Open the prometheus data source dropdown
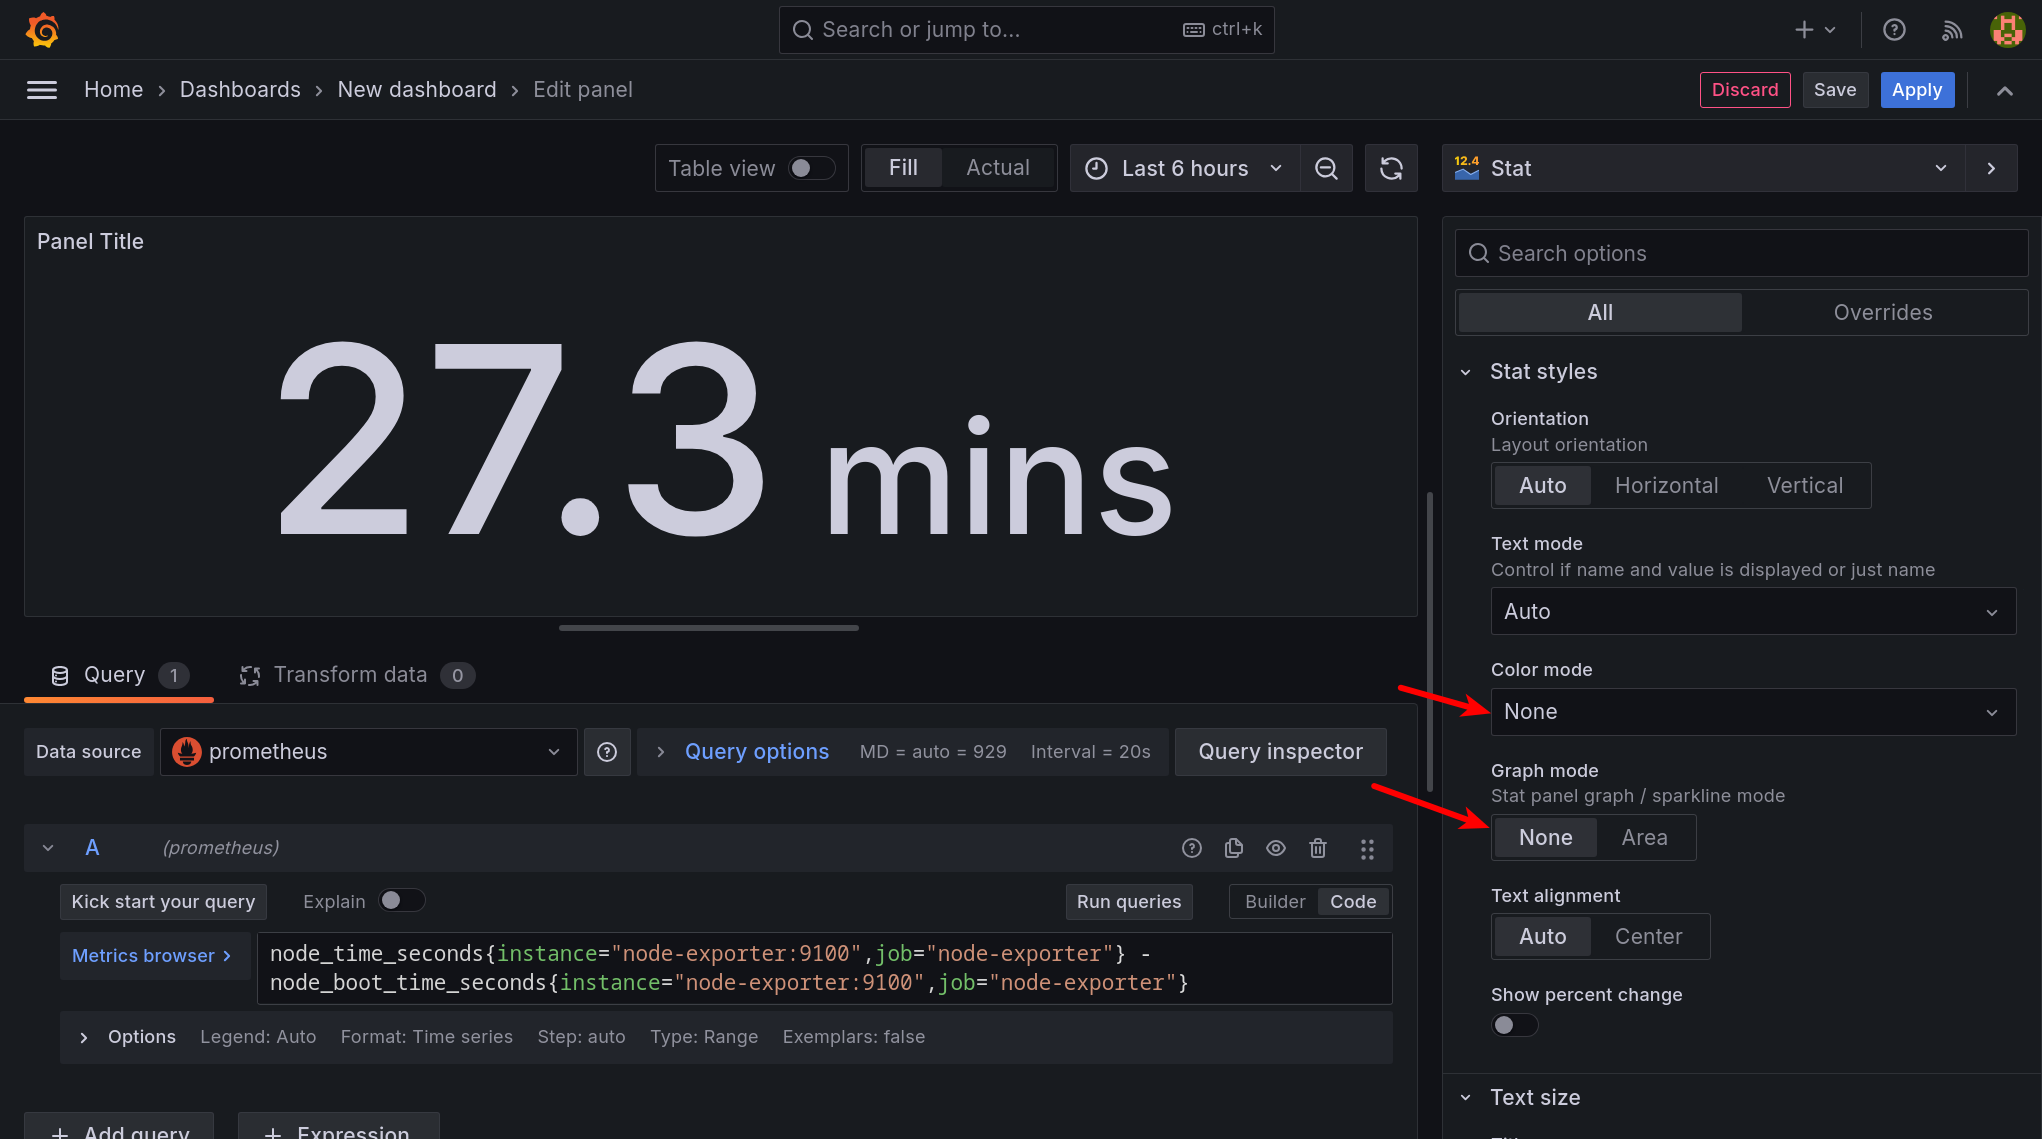The width and height of the screenshot is (2042, 1139). [368, 752]
